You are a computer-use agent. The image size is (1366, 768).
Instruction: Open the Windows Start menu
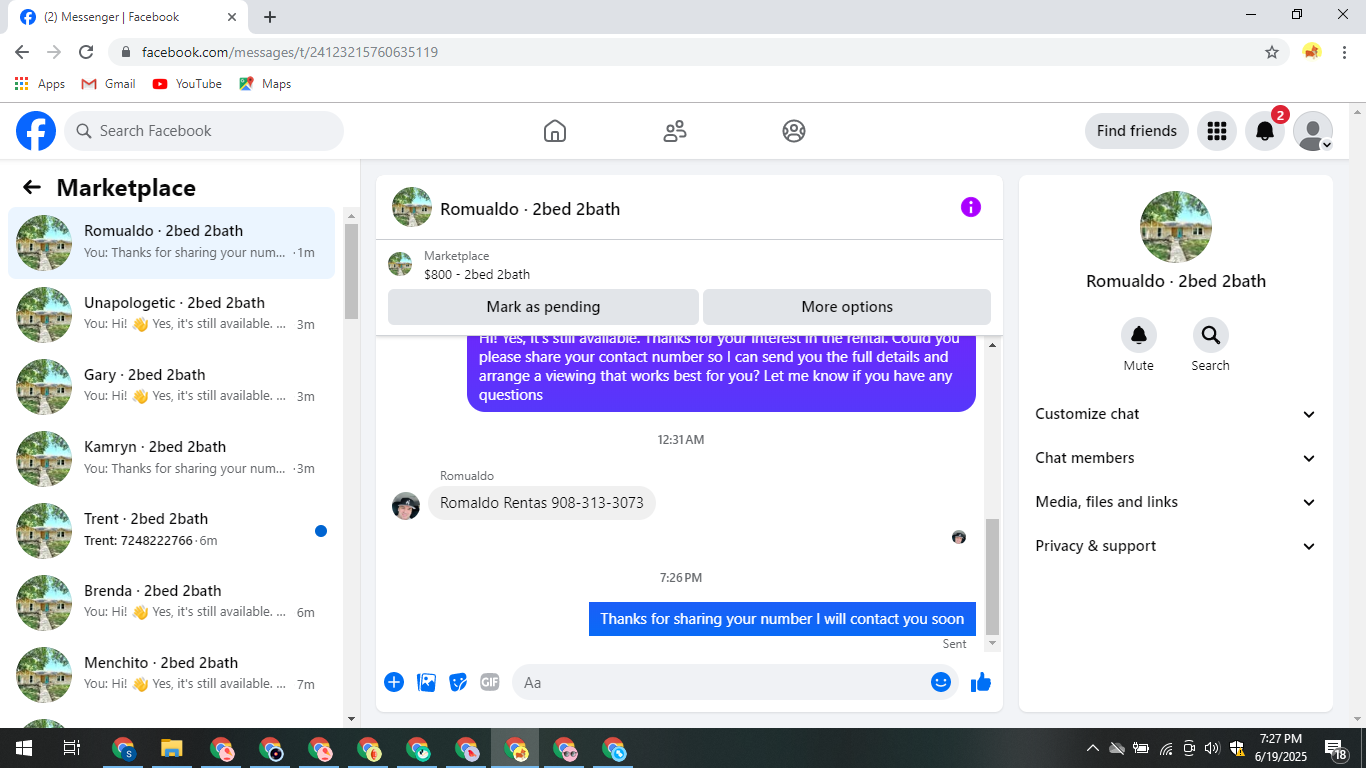coord(24,748)
